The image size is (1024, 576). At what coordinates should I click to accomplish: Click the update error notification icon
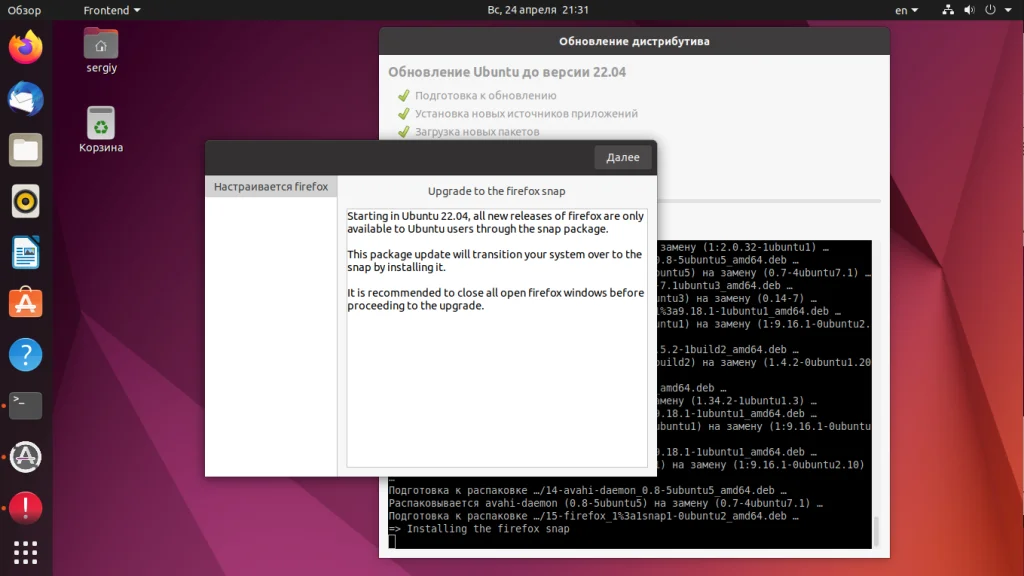[24, 508]
